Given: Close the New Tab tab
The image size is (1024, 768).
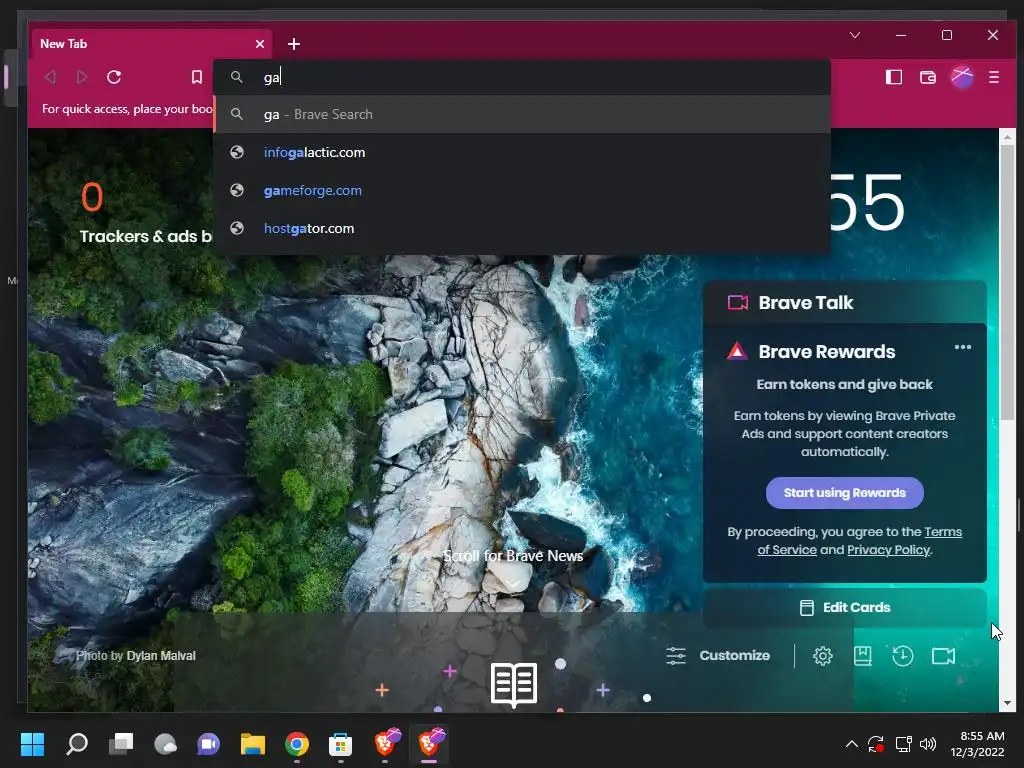Looking at the screenshot, I should pyautogui.click(x=260, y=44).
